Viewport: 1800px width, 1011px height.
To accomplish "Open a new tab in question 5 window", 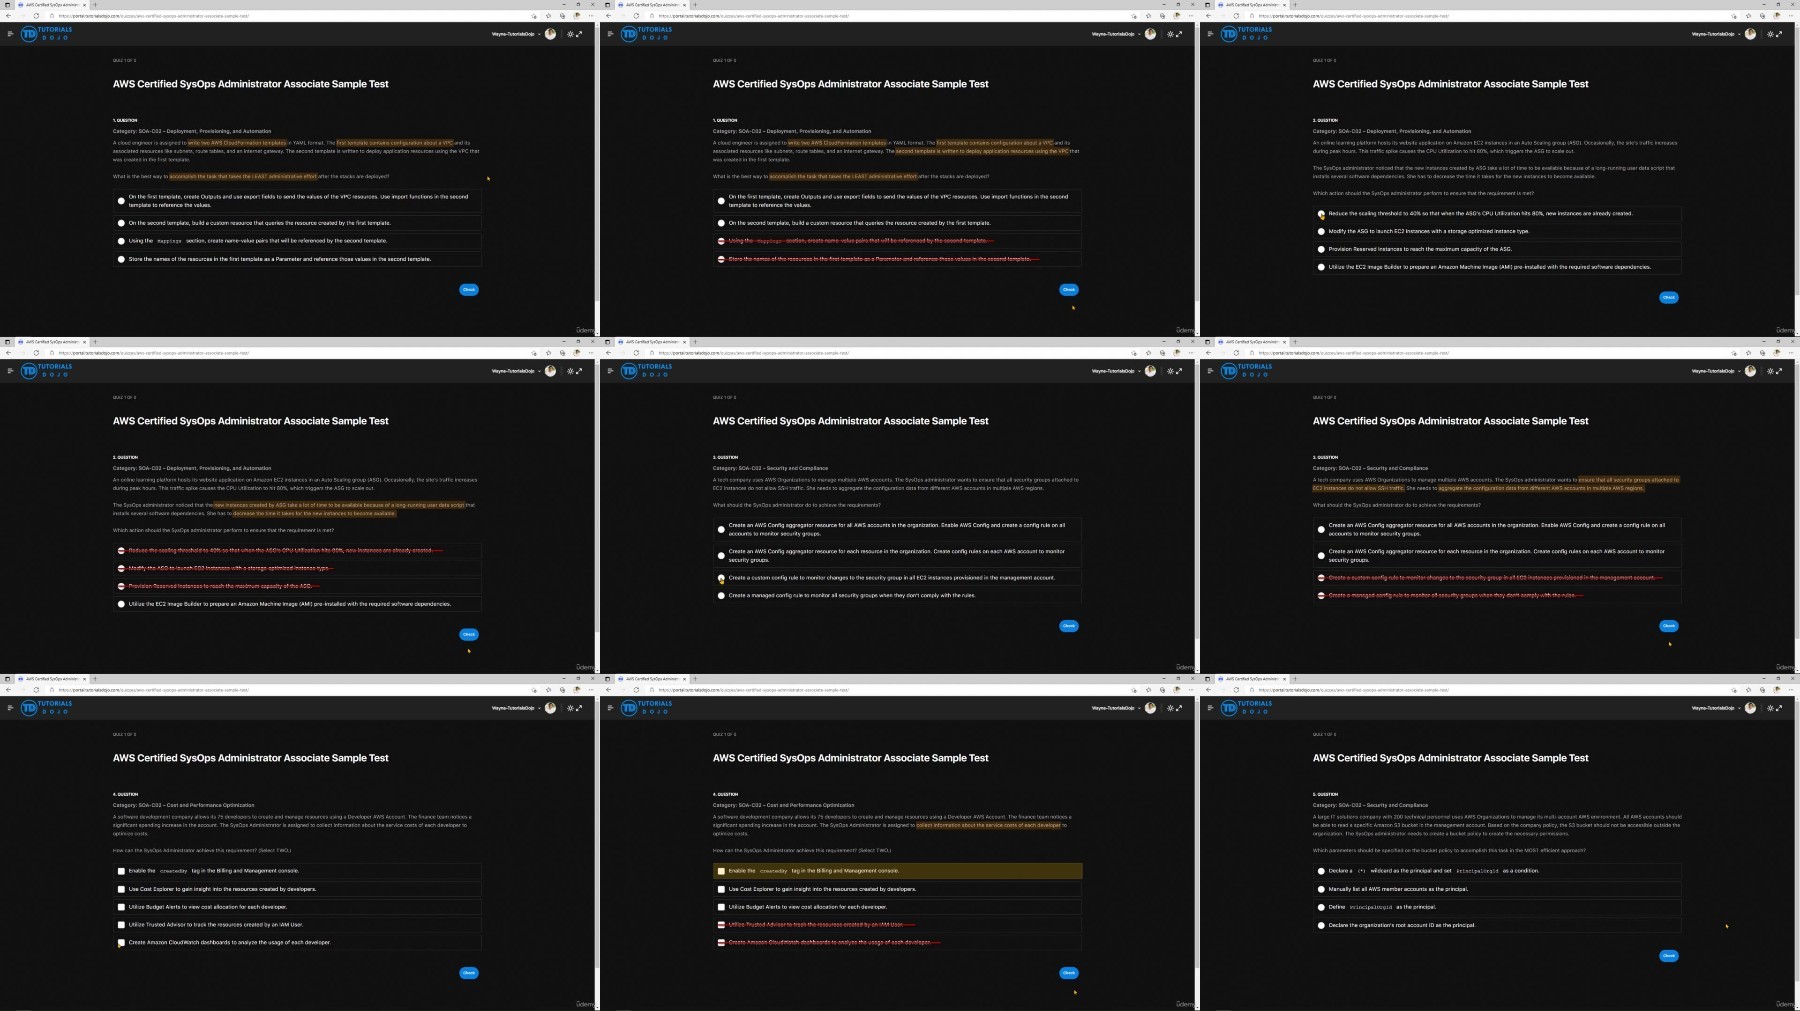I will (x=1295, y=679).
